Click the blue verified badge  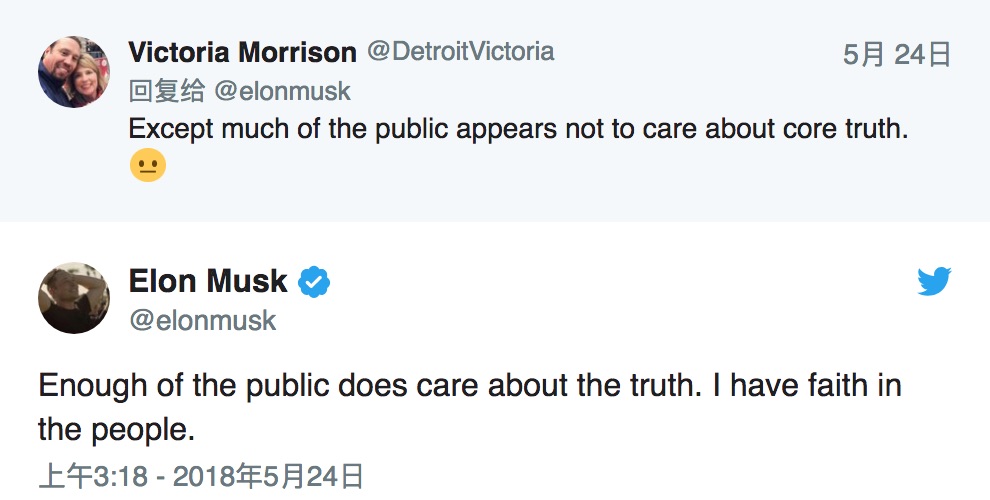[315, 283]
